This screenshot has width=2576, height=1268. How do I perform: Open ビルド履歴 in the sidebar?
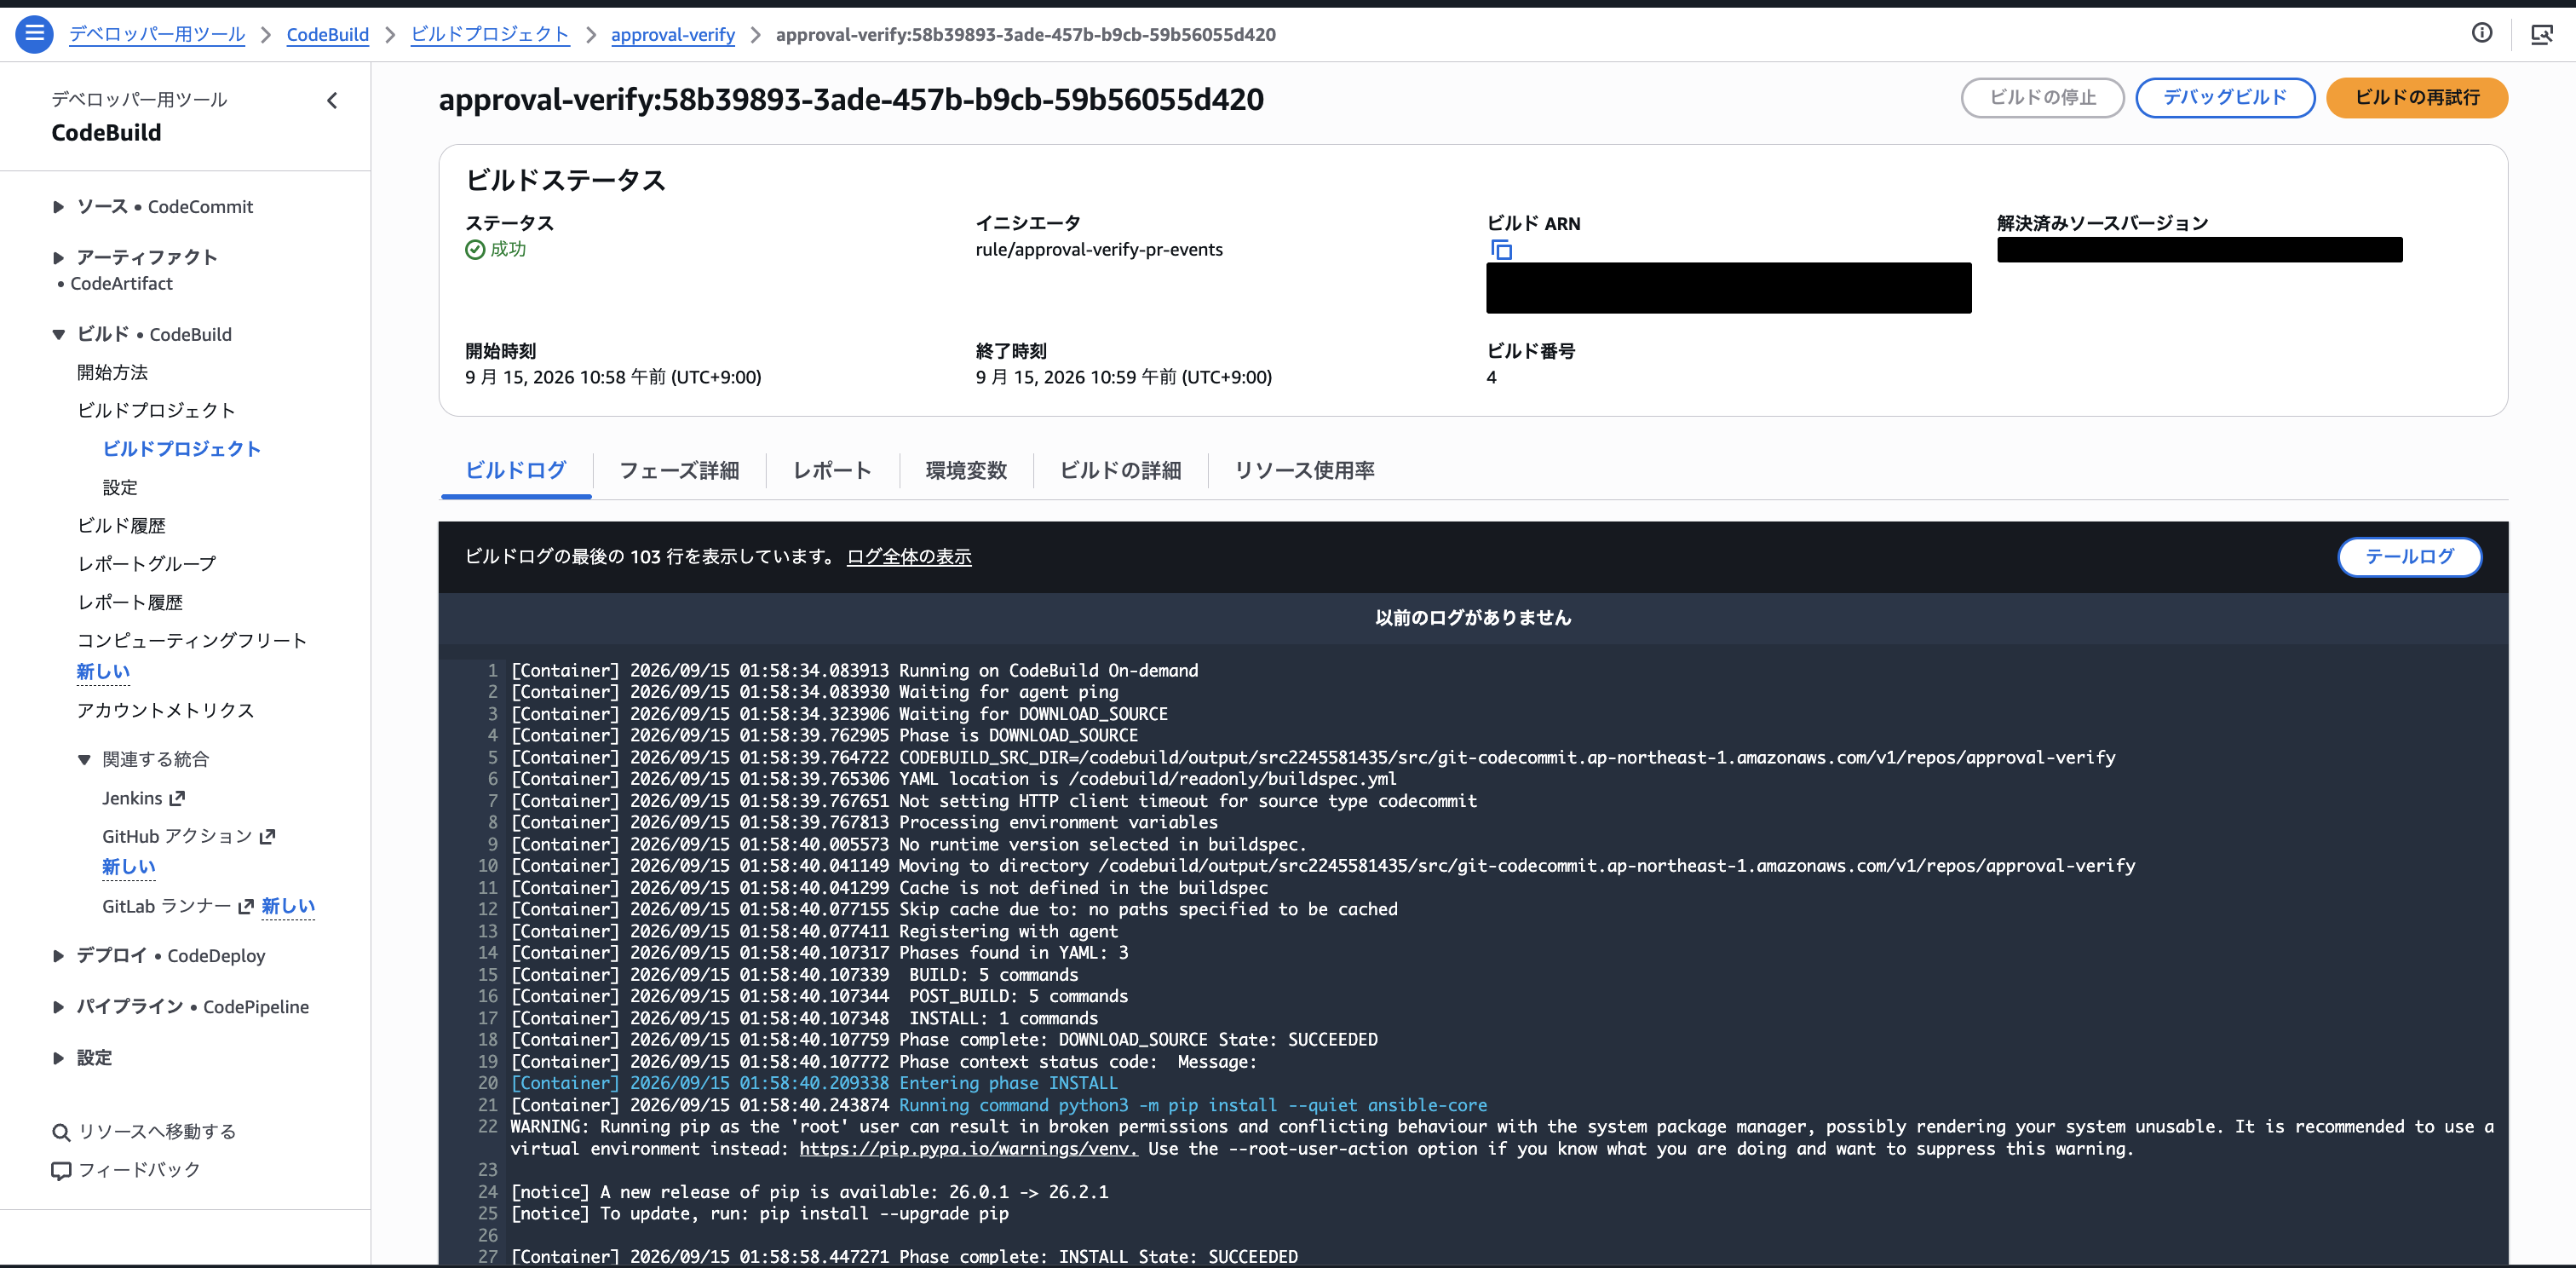coord(121,526)
